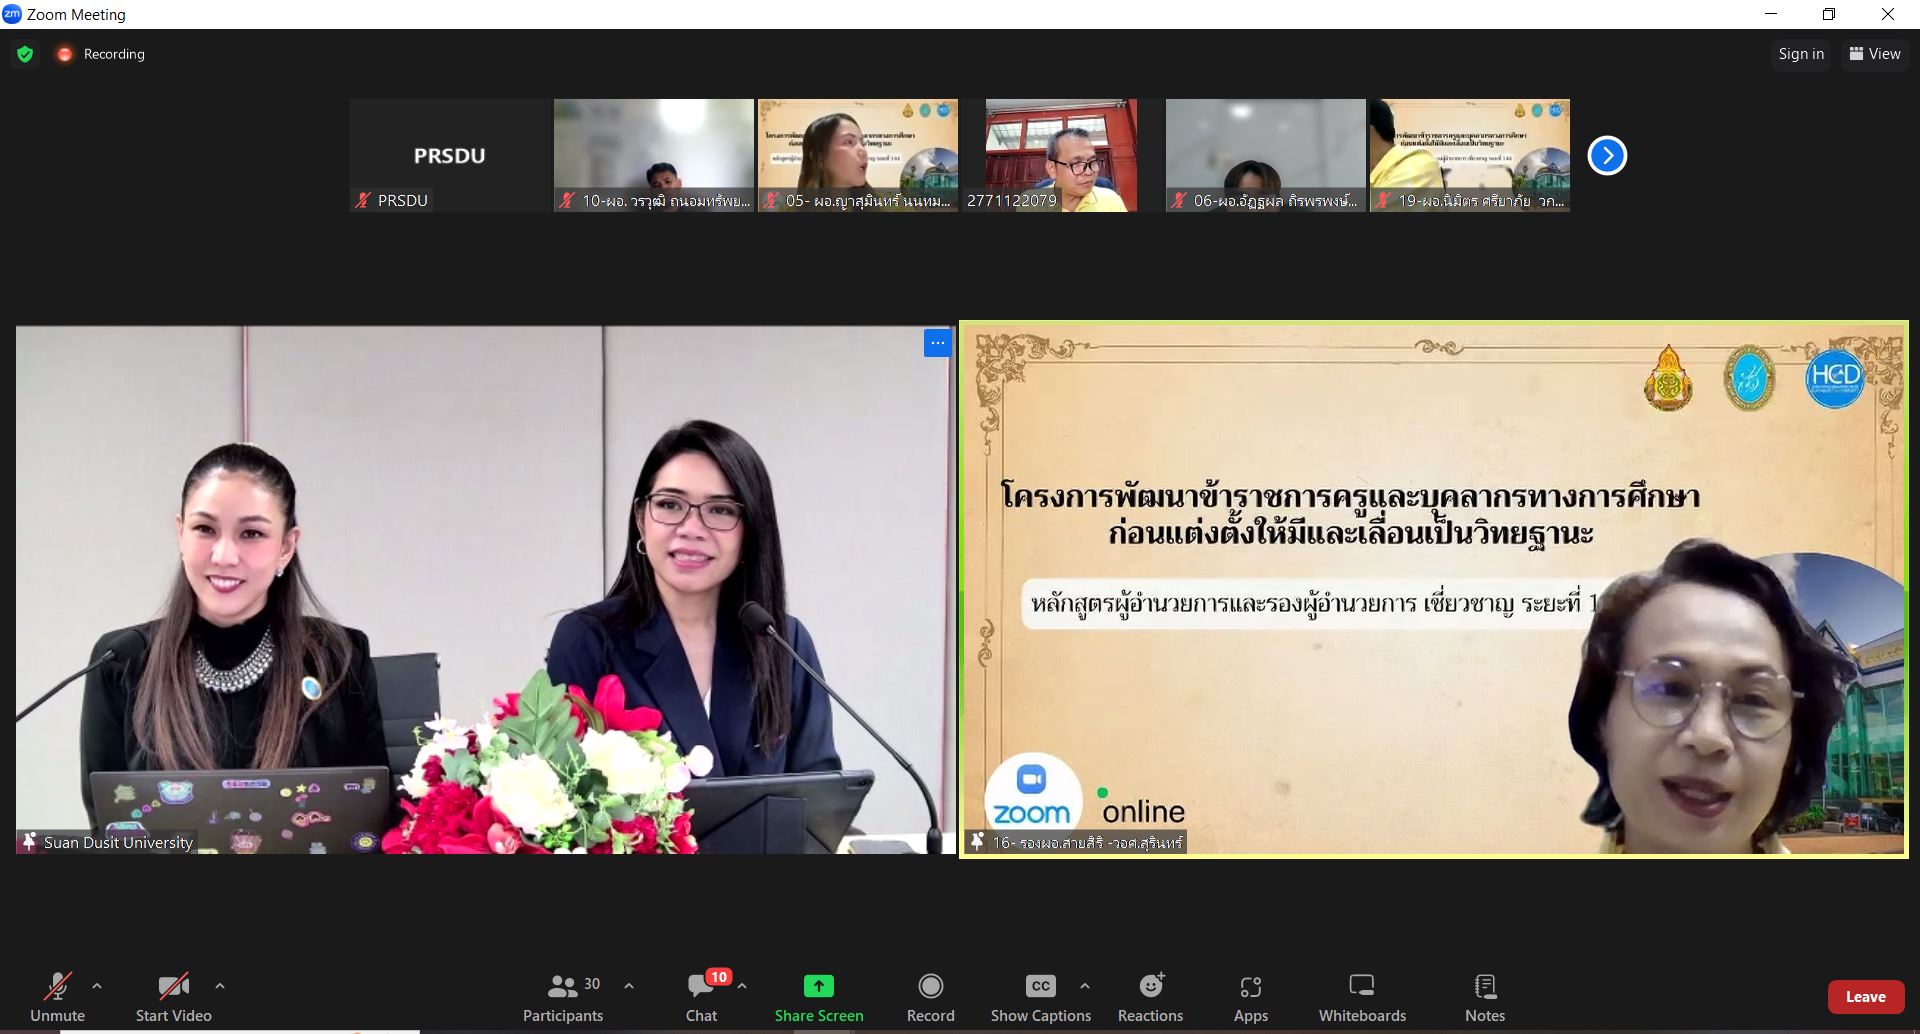Open Whiteboards

(x=1361, y=998)
